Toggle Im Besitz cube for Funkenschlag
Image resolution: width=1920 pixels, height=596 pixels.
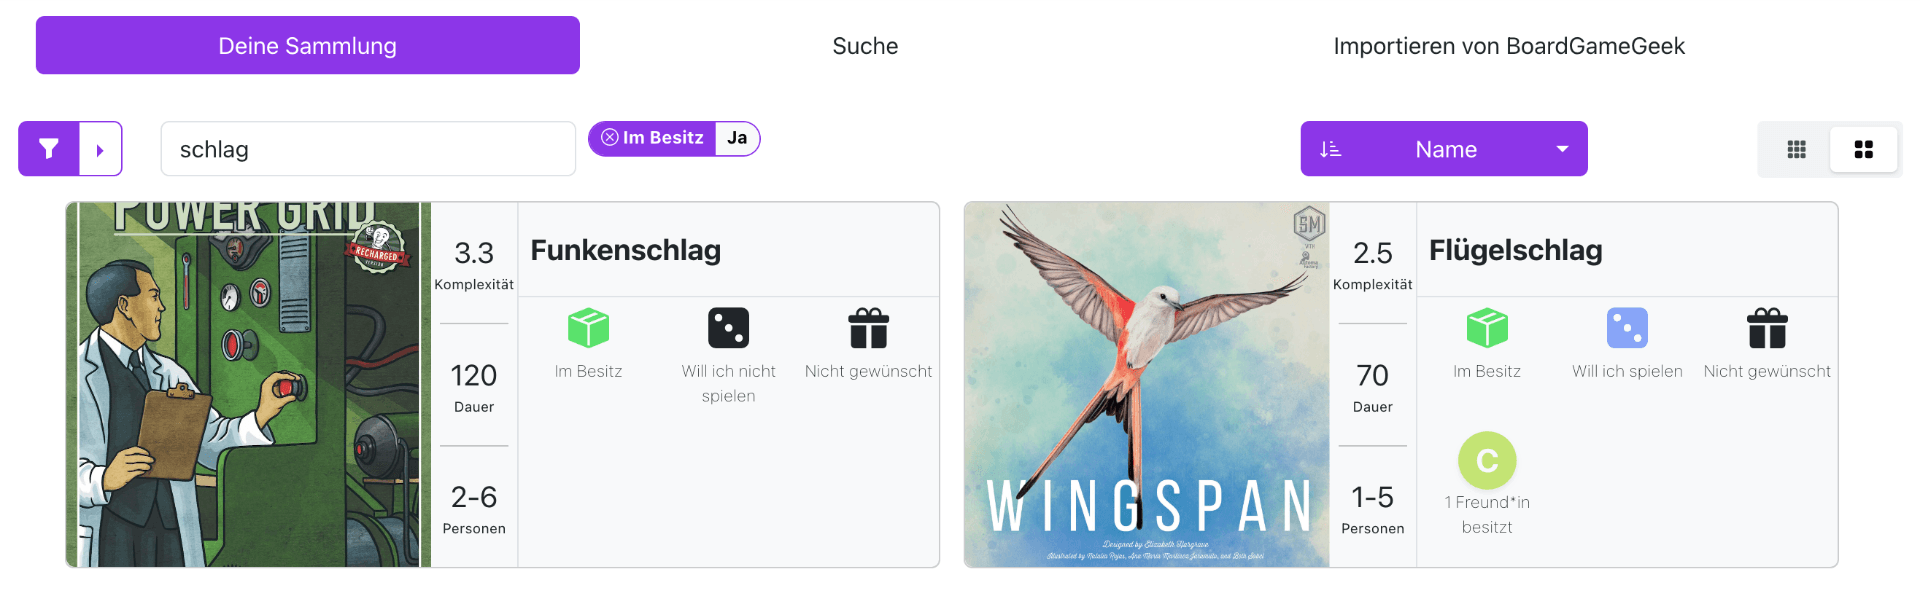click(588, 328)
